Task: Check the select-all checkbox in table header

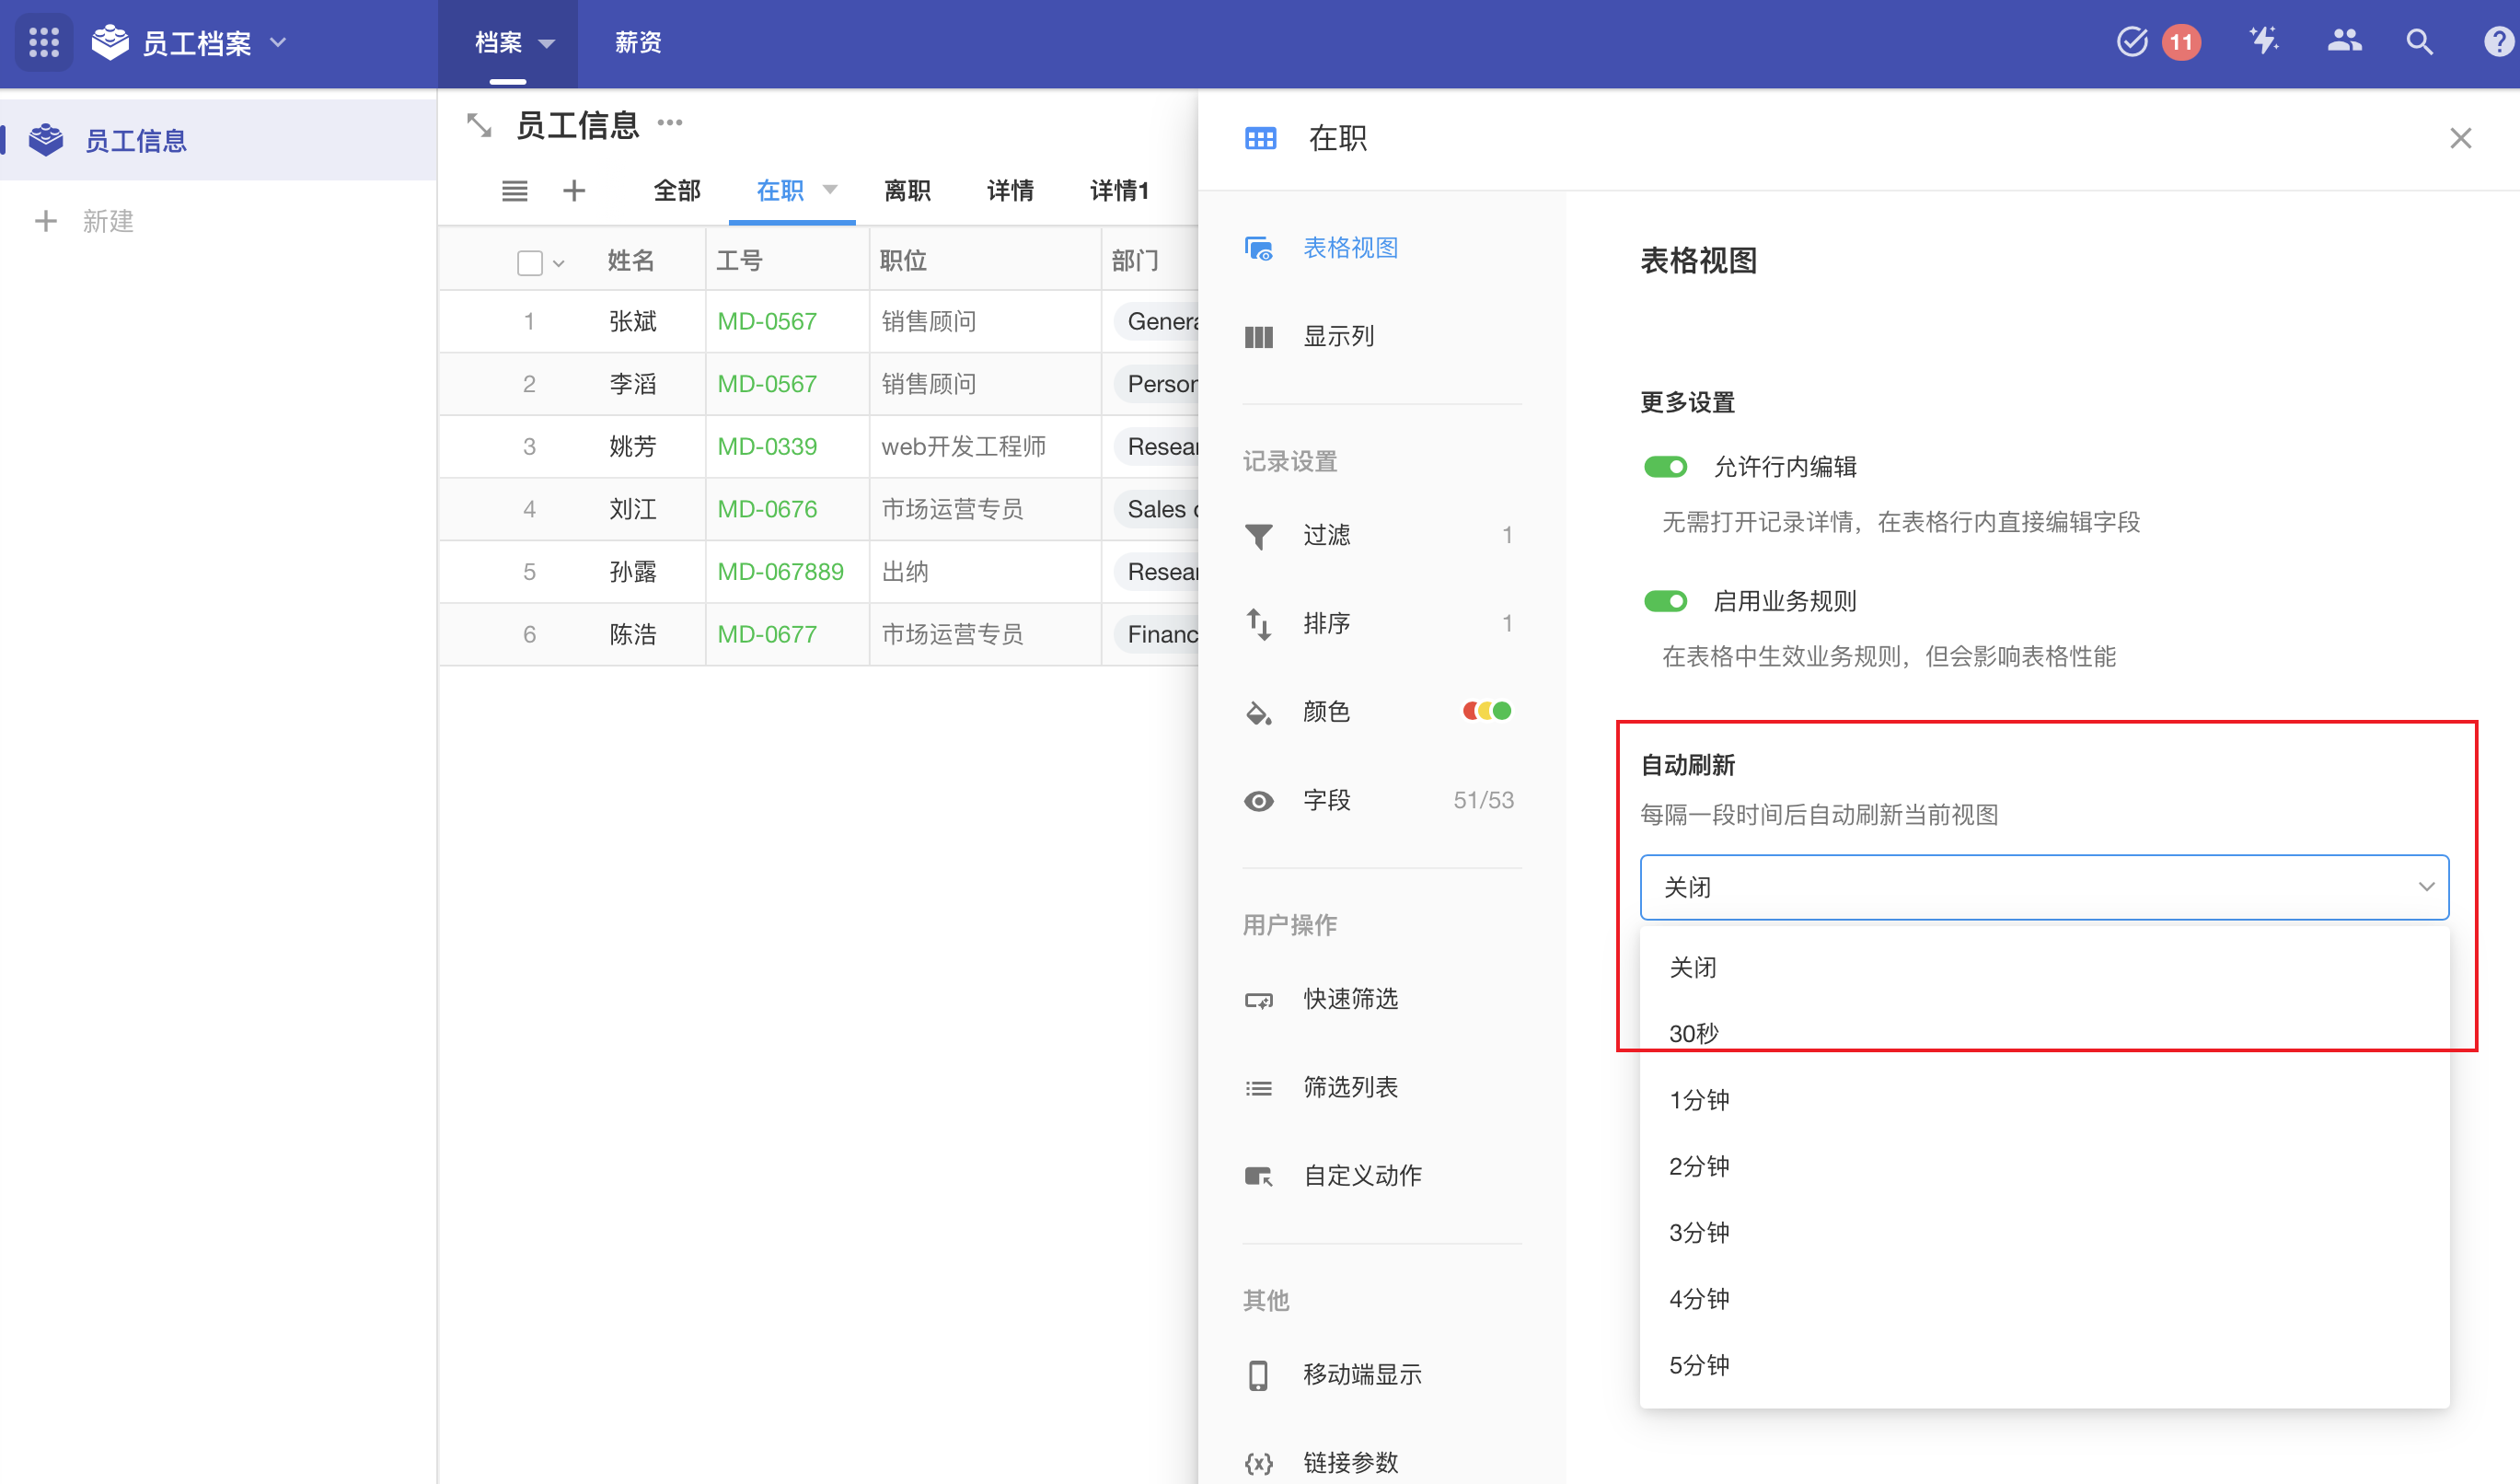Action: point(529,262)
